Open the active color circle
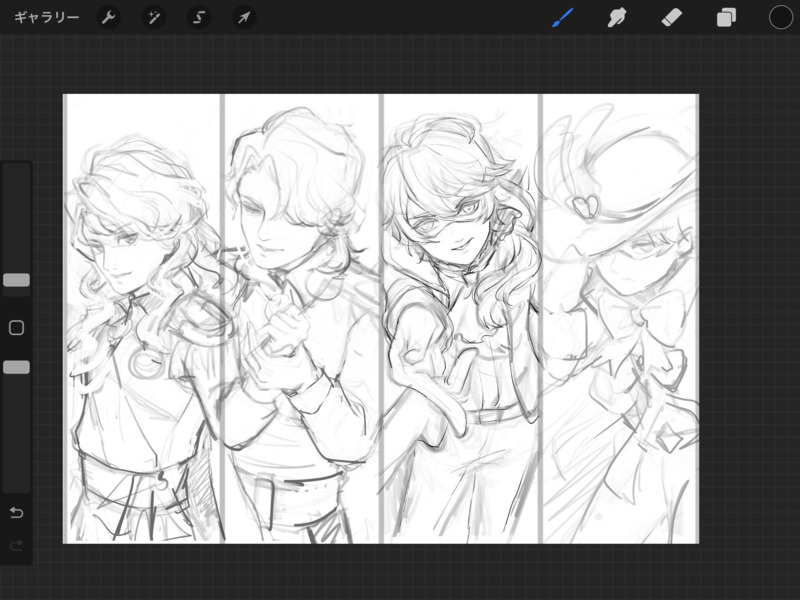The width and height of the screenshot is (800, 600). pos(781,17)
